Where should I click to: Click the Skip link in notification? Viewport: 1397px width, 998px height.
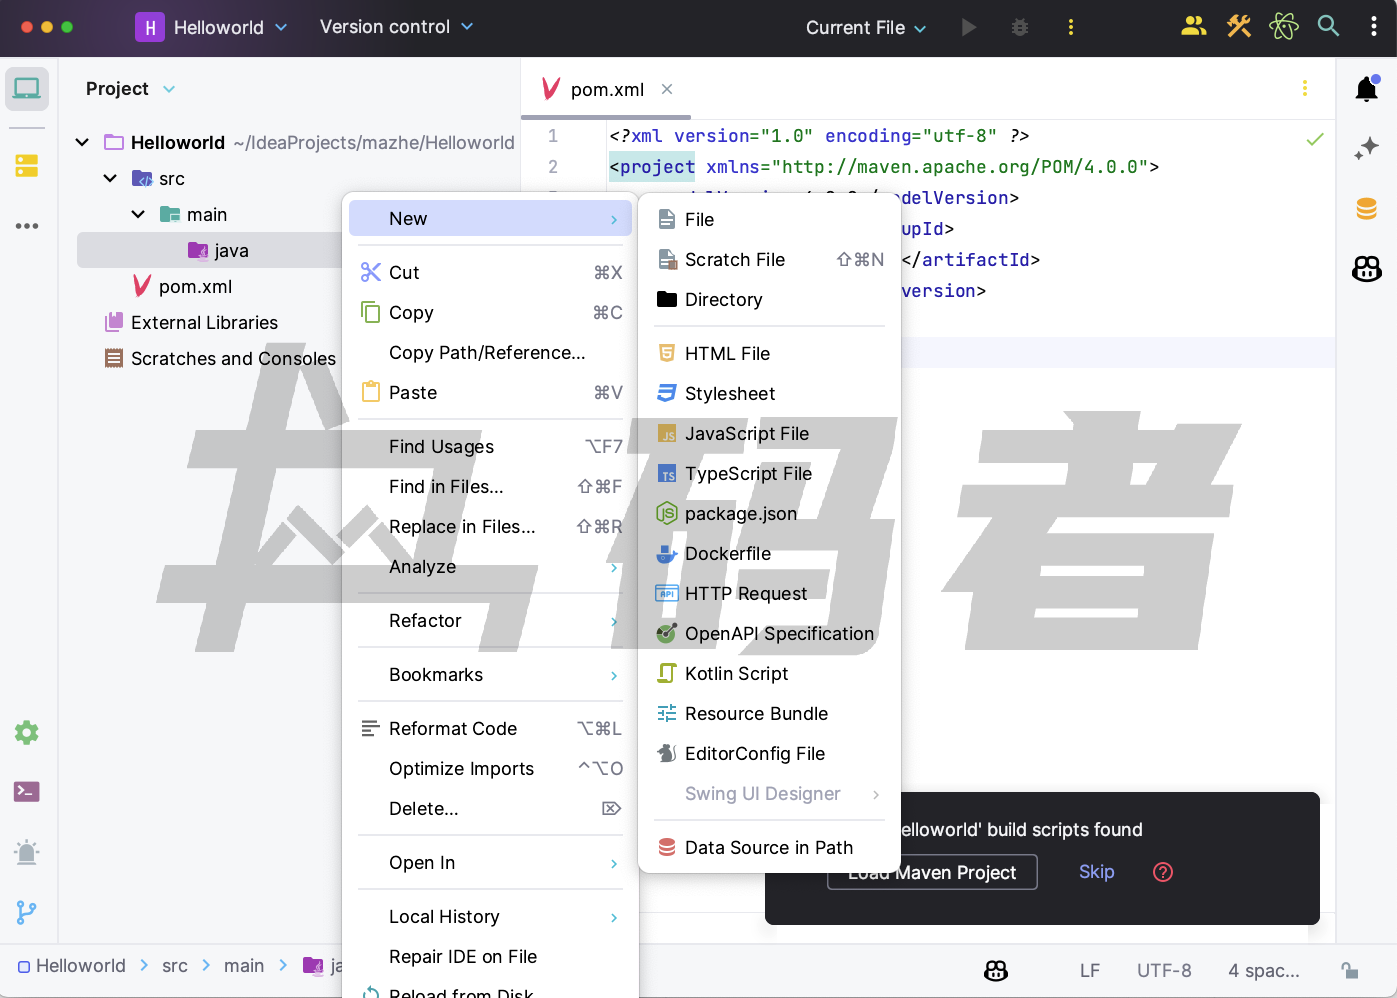pyautogui.click(x=1096, y=872)
